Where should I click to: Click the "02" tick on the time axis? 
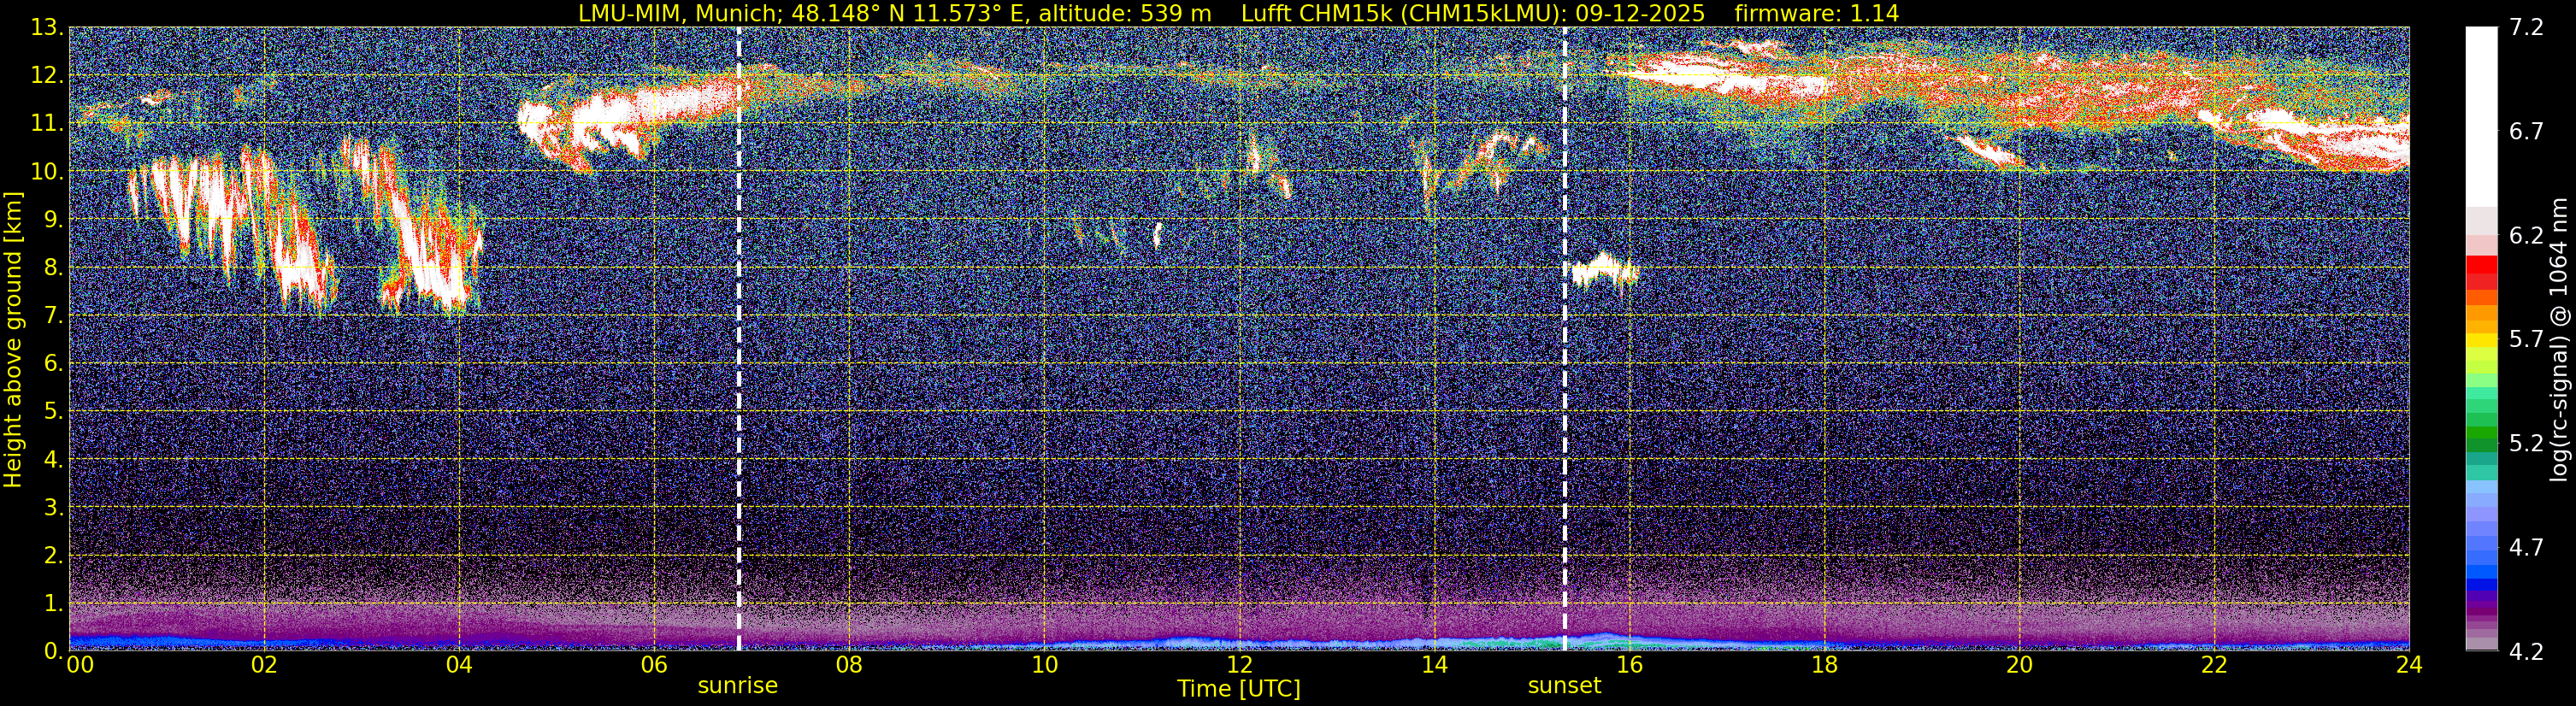point(264,666)
